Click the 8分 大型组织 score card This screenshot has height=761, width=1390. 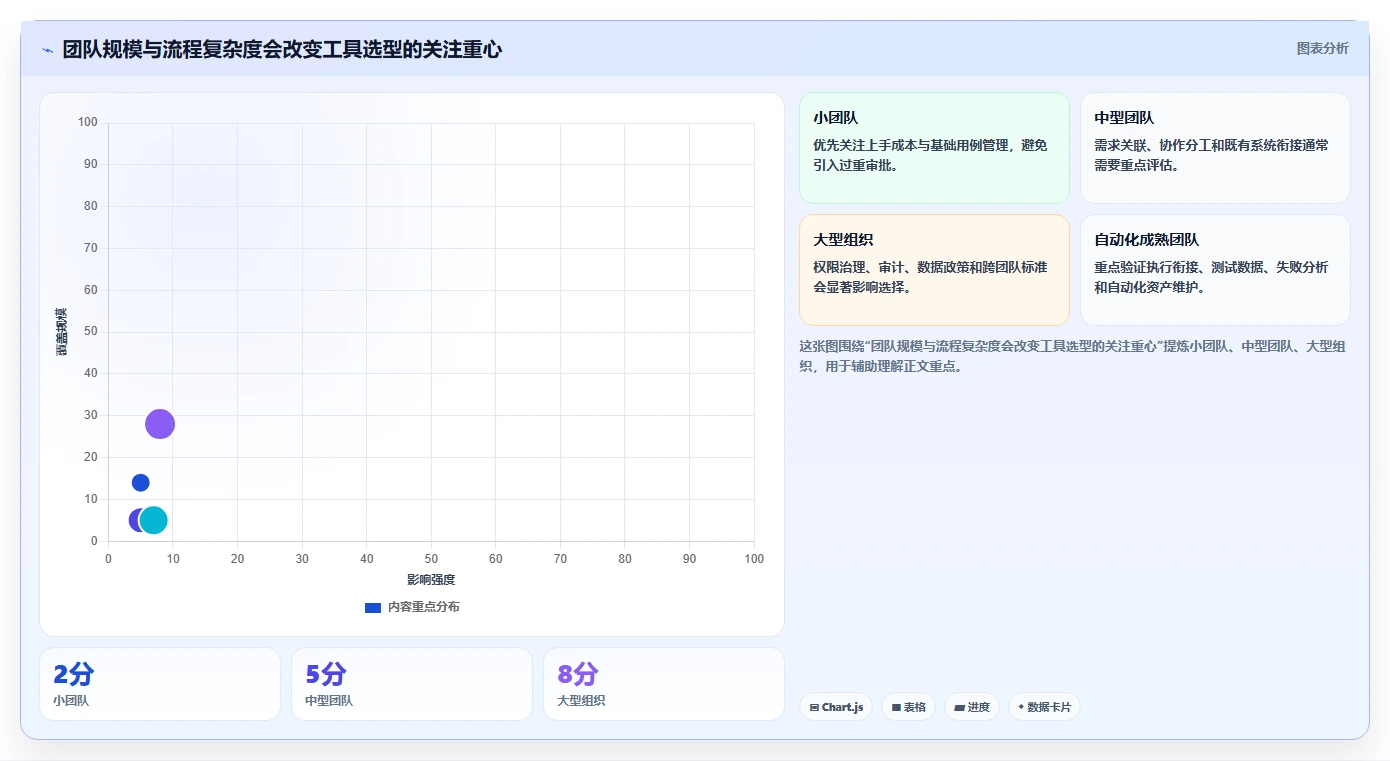click(664, 684)
